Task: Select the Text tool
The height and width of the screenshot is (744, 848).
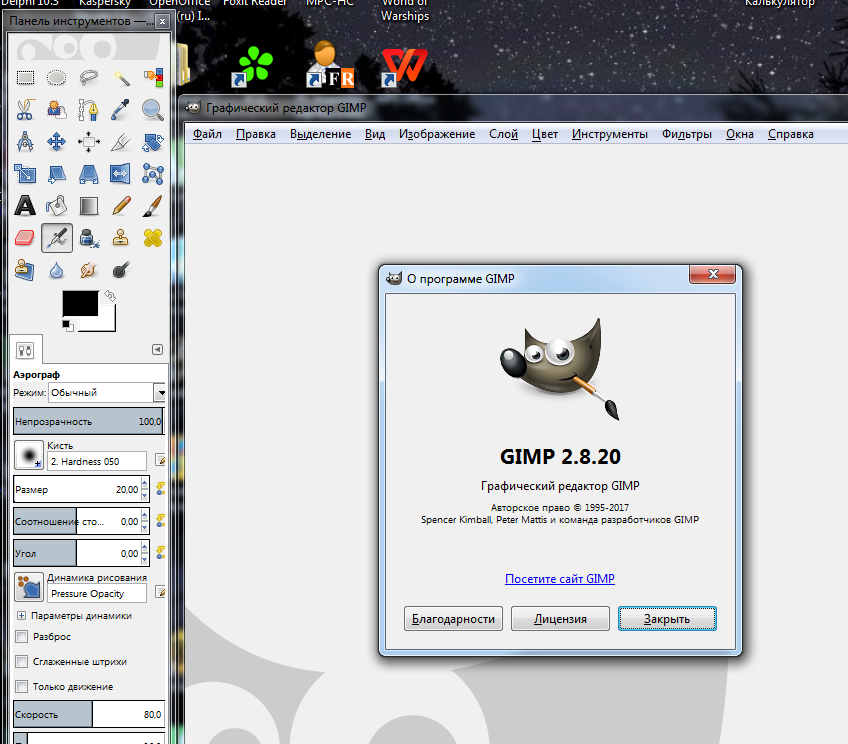Action: pos(25,206)
